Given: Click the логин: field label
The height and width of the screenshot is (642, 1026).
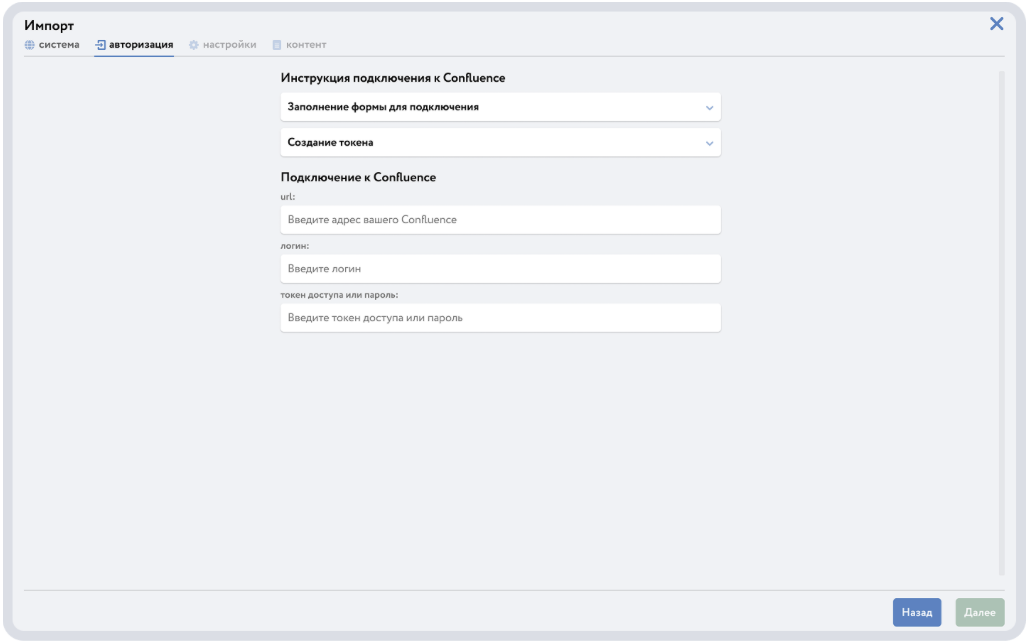Looking at the screenshot, I should pyautogui.click(x=294, y=245).
